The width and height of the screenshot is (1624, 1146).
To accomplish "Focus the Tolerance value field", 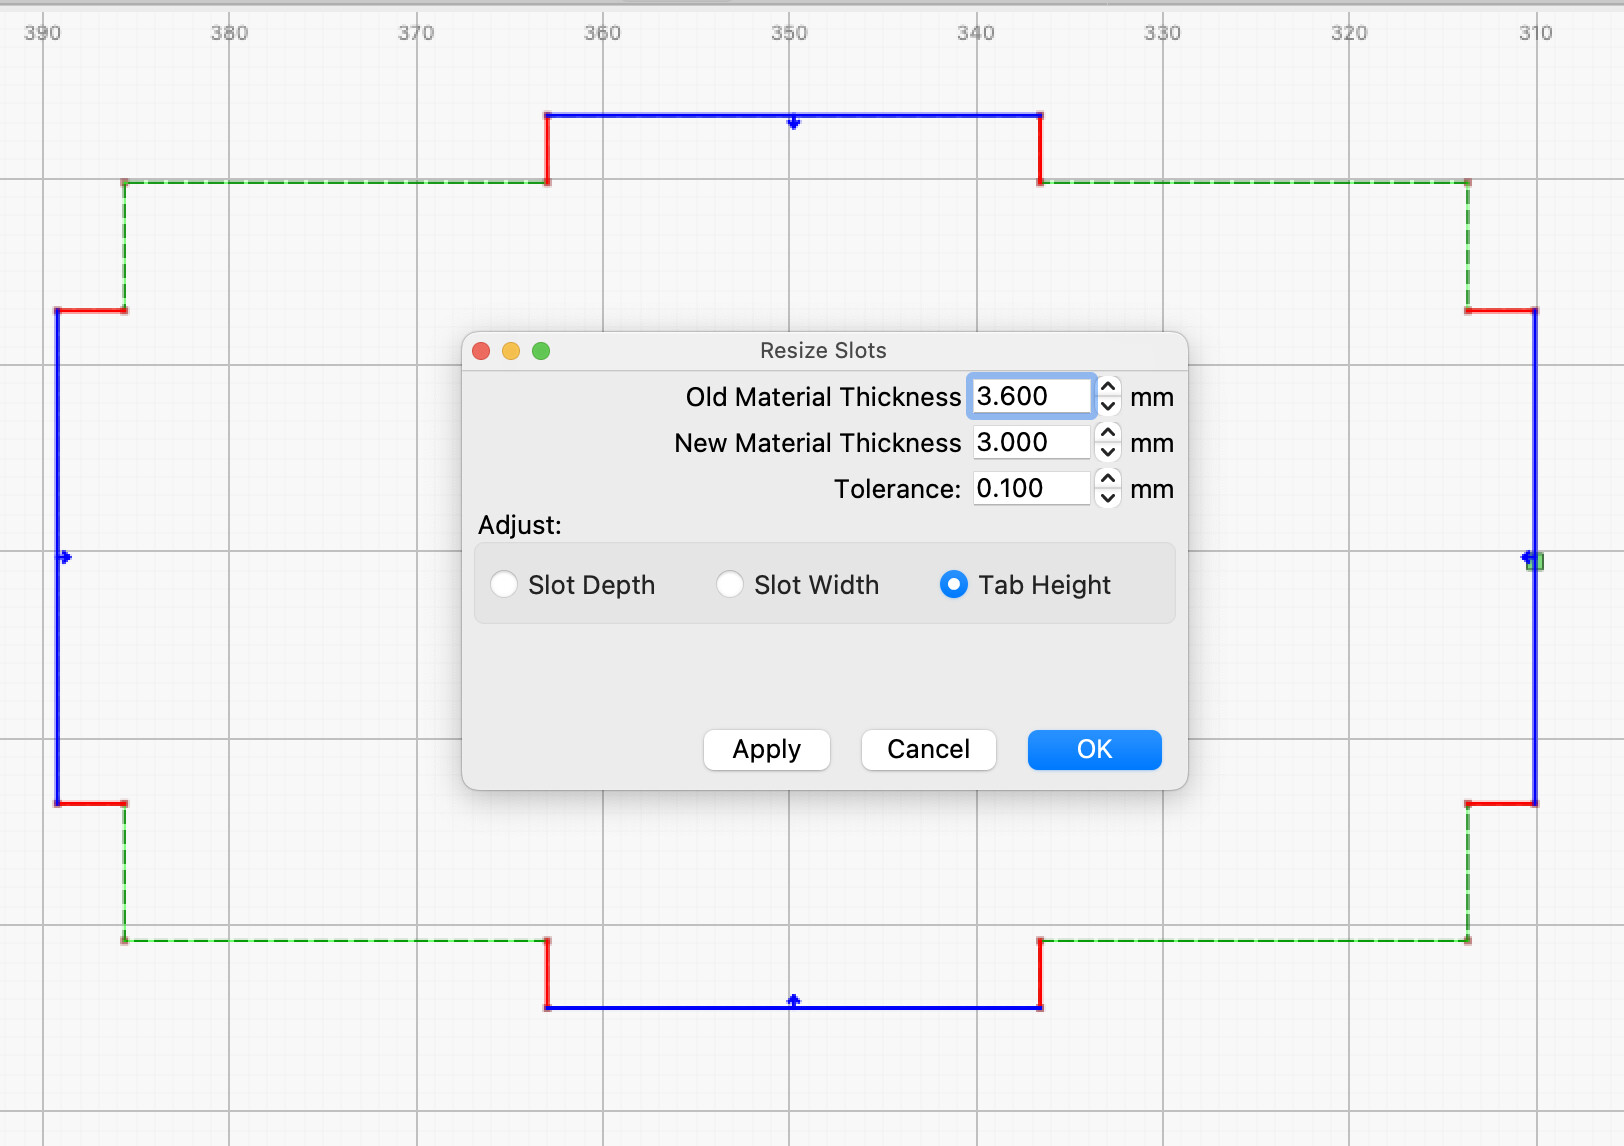I will (1031, 488).
